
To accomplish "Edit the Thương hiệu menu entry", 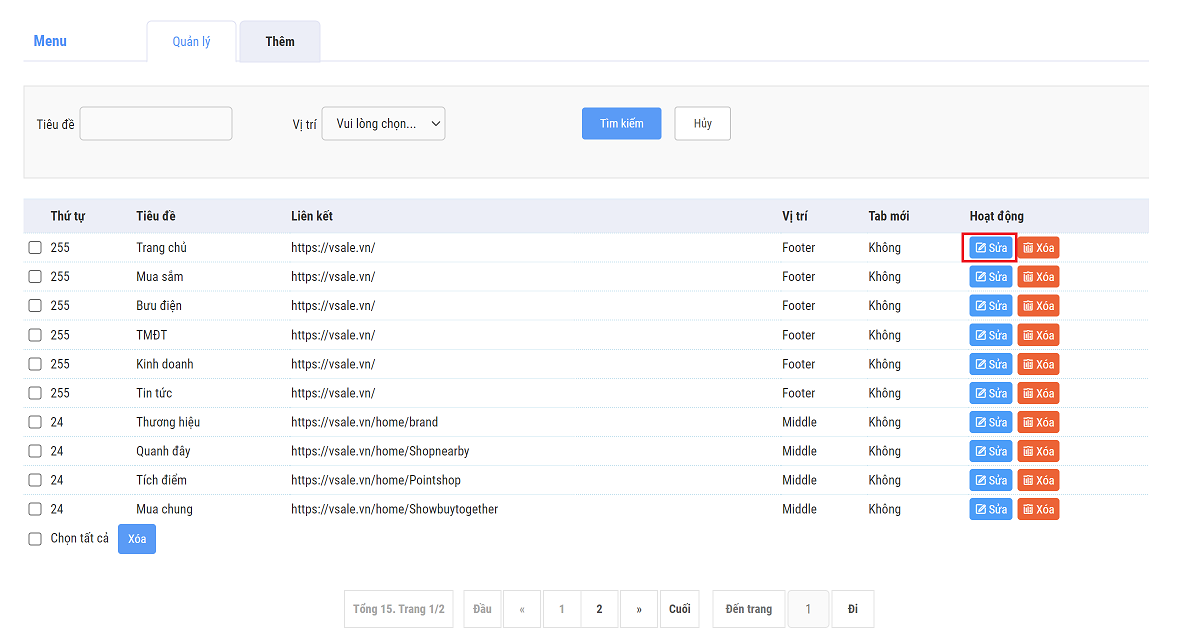I will coord(990,422).
